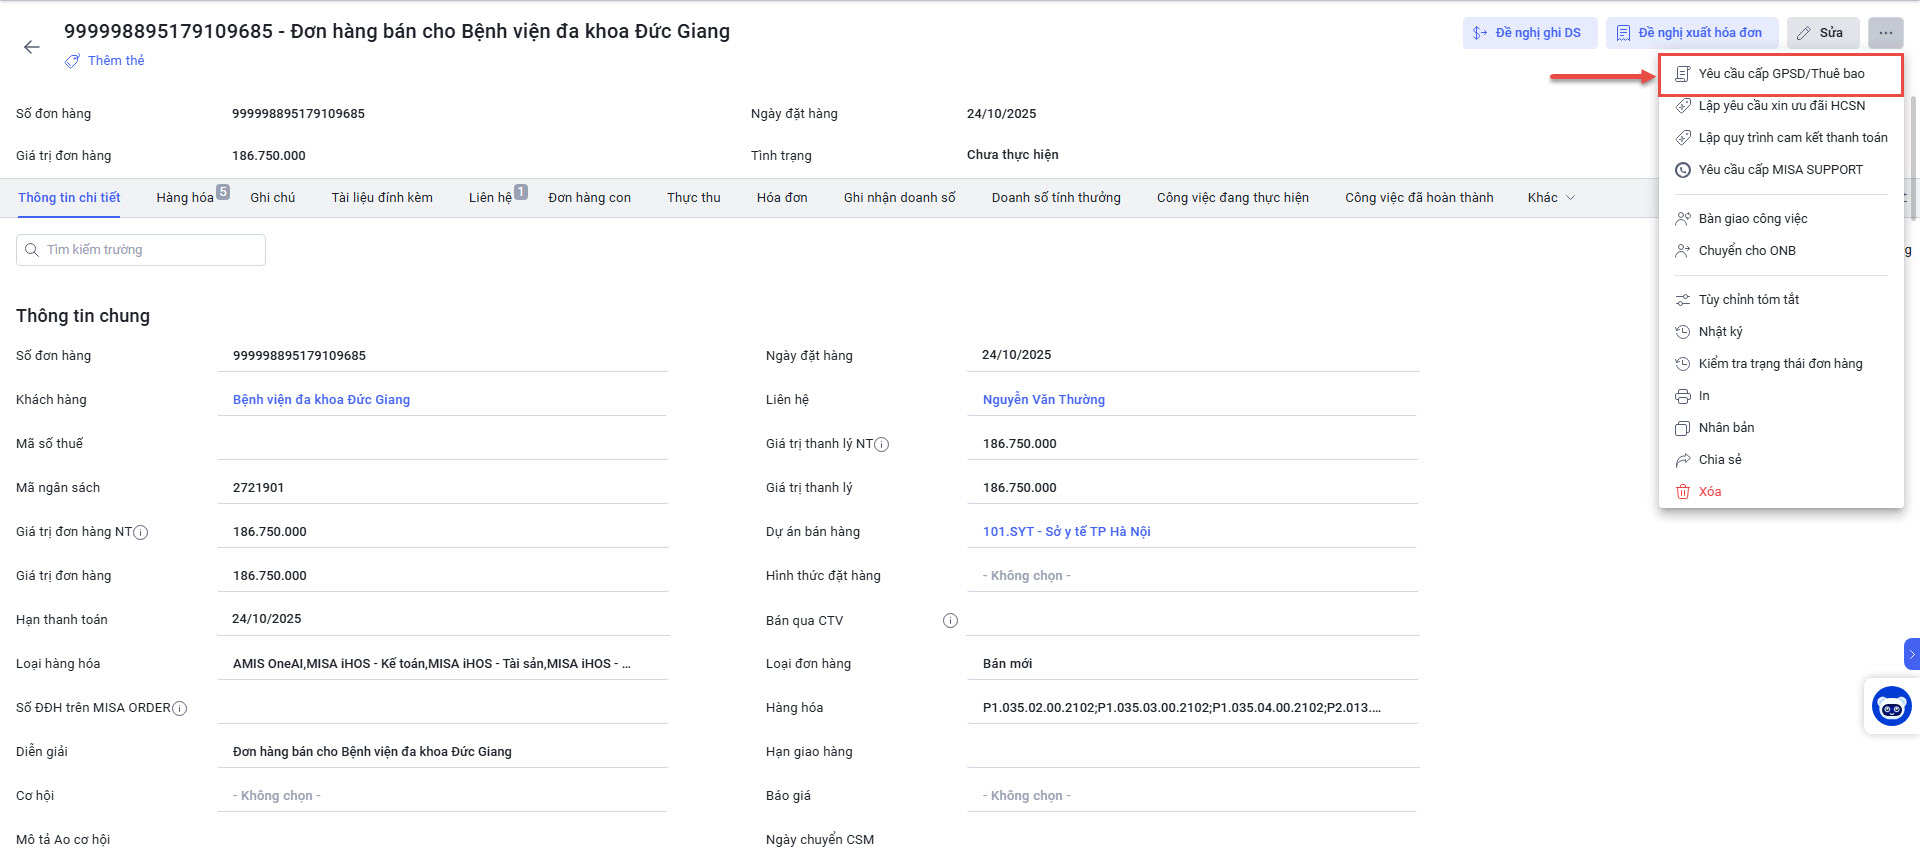Screen dimensions: 1920x852
Task: Click the Sửa edit button
Action: (1822, 33)
